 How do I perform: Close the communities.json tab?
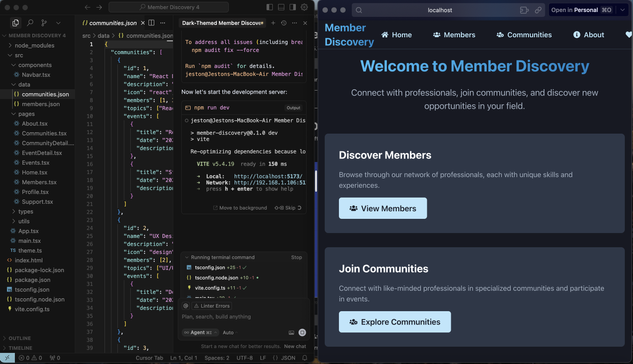coord(143,23)
